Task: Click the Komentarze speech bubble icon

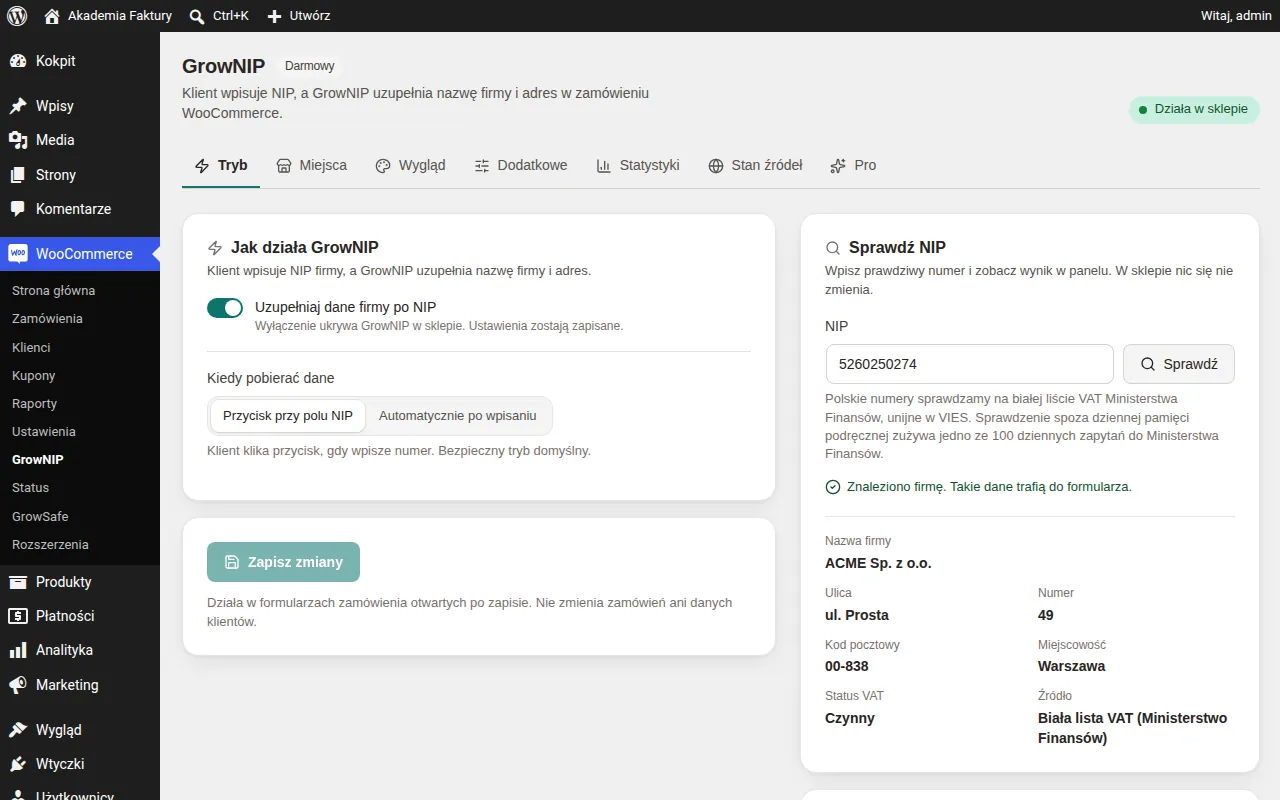Action: (18, 209)
